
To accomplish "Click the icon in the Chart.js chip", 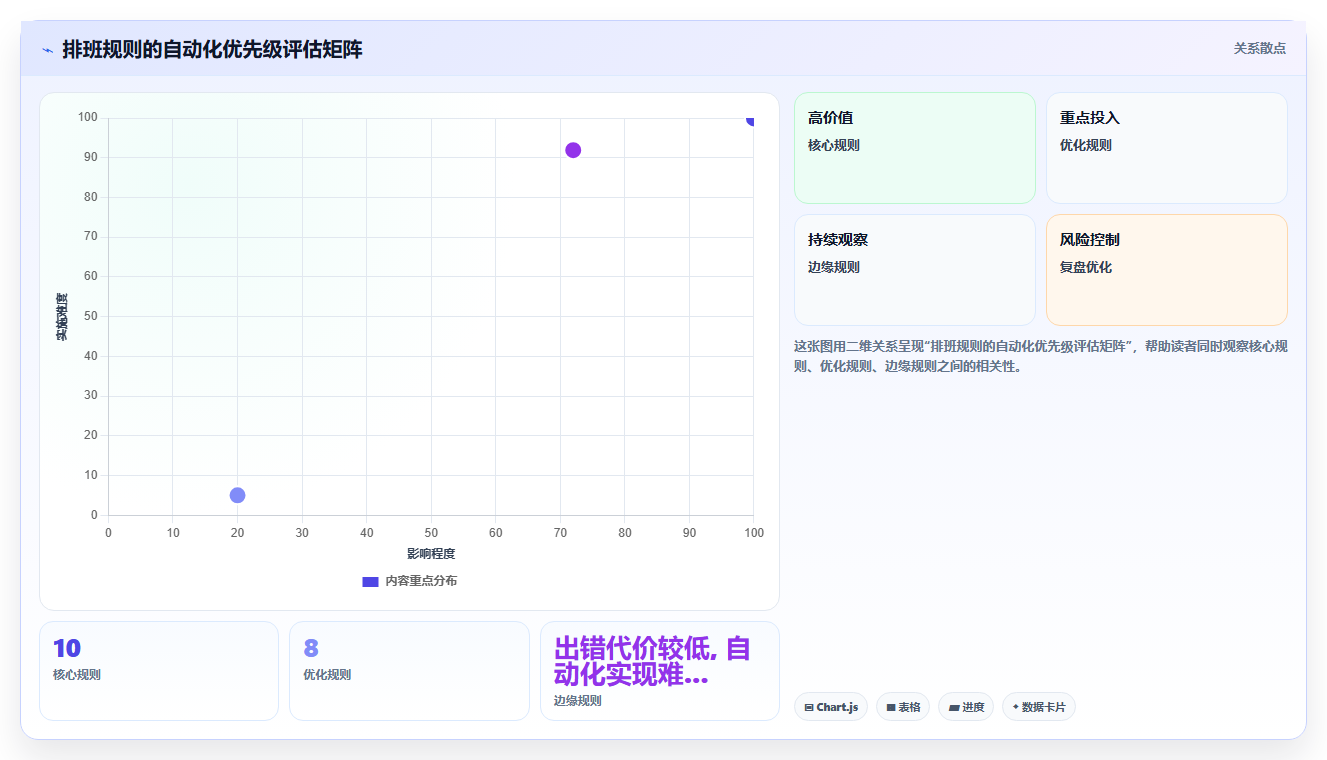I will tap(808, 708).
